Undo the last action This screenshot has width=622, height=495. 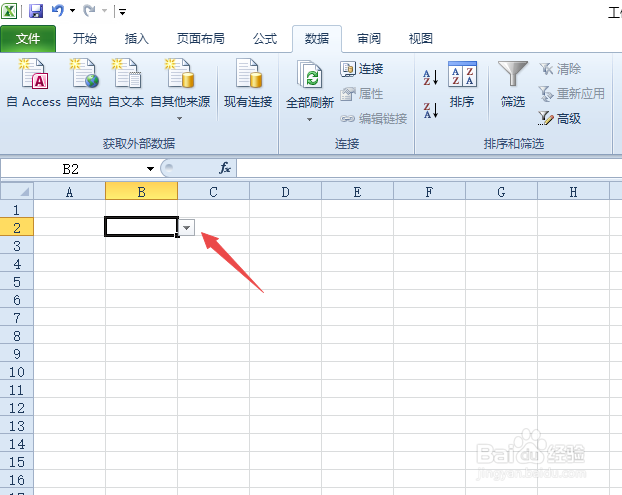tap(58, 11)
